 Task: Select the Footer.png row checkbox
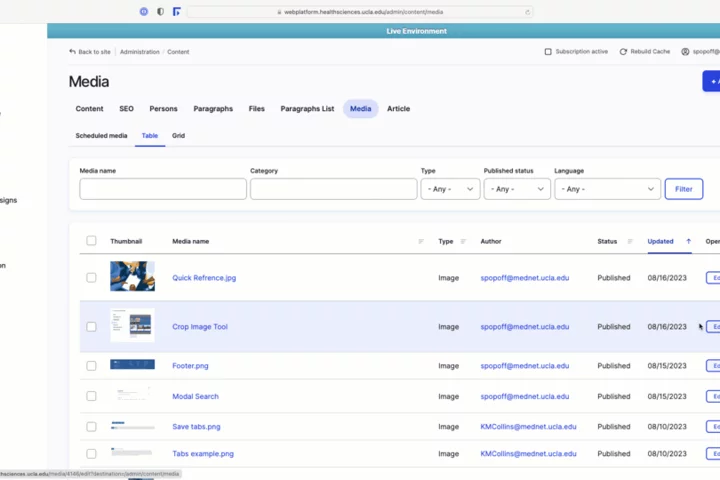point(91,366)
